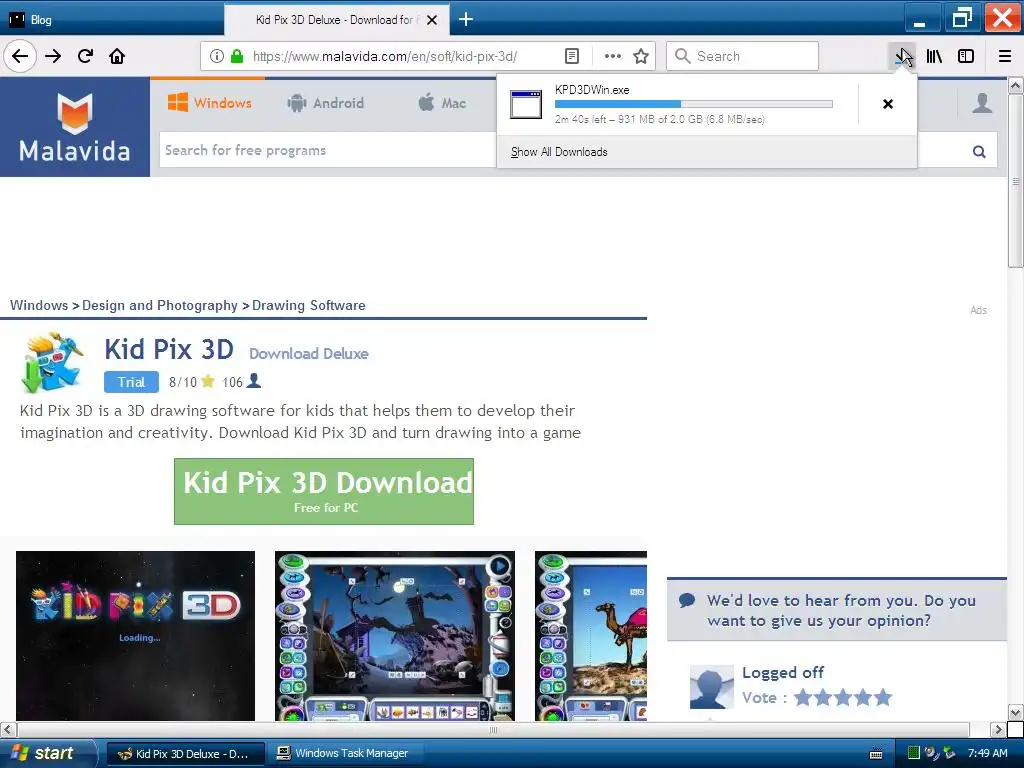Viewport: 1024px width, 768px height.
Task: Click the Trial license badge
Action: [131, 382]
